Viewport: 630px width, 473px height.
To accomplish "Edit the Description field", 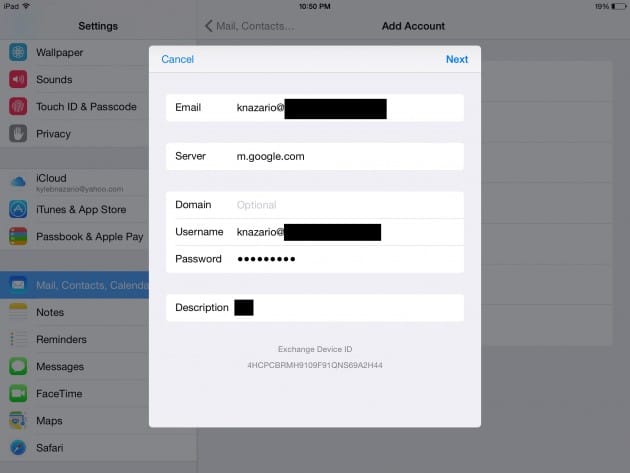I will point(315,308).
